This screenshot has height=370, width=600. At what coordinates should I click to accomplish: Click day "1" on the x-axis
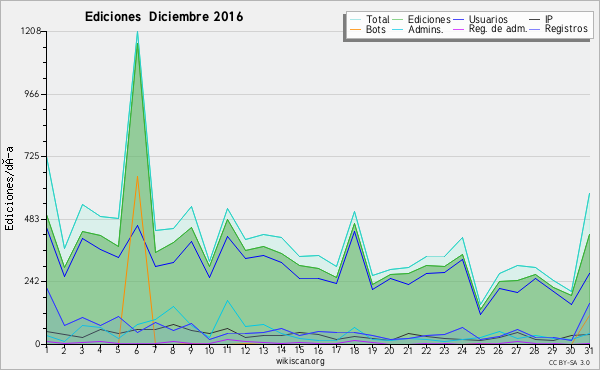(47, 350)
